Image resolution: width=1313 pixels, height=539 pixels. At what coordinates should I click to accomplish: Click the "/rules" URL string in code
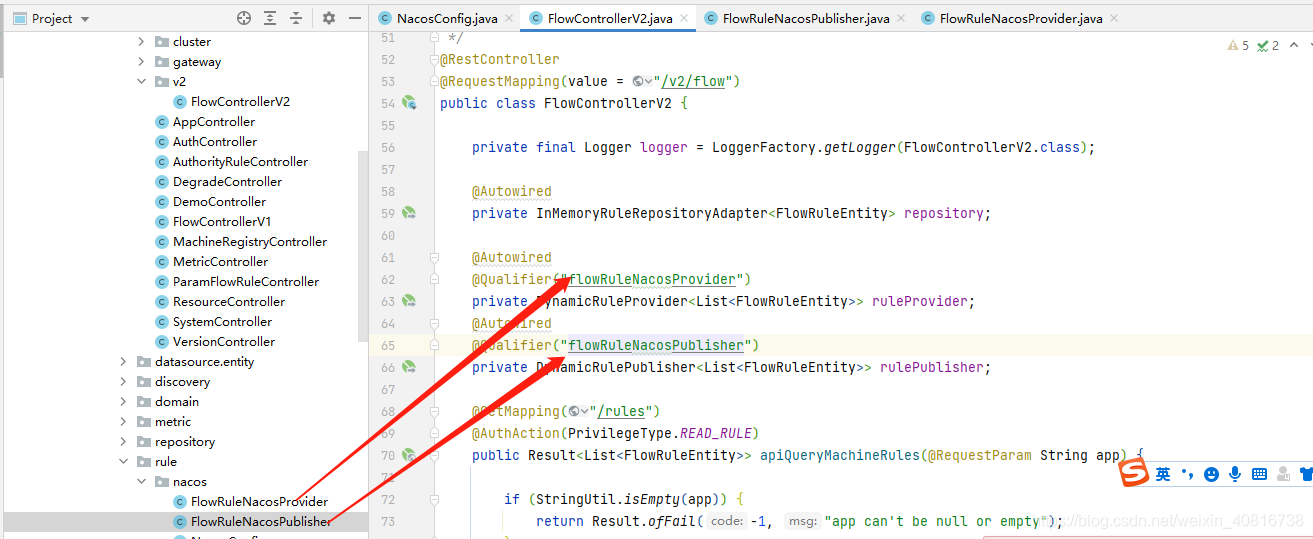point(621,411)
